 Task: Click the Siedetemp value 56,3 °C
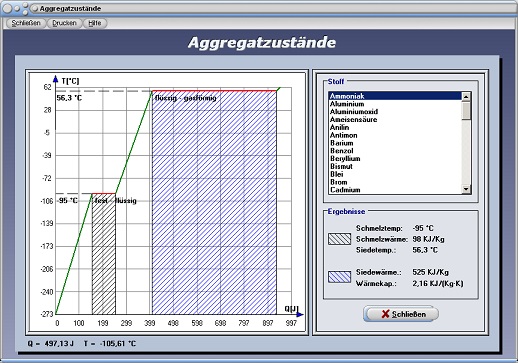(425, 250)
